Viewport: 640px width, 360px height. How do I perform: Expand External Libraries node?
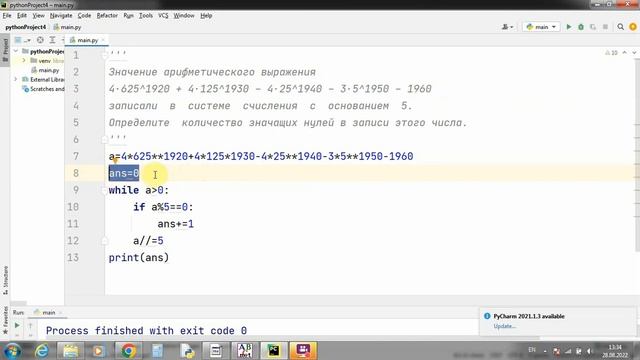16,79
